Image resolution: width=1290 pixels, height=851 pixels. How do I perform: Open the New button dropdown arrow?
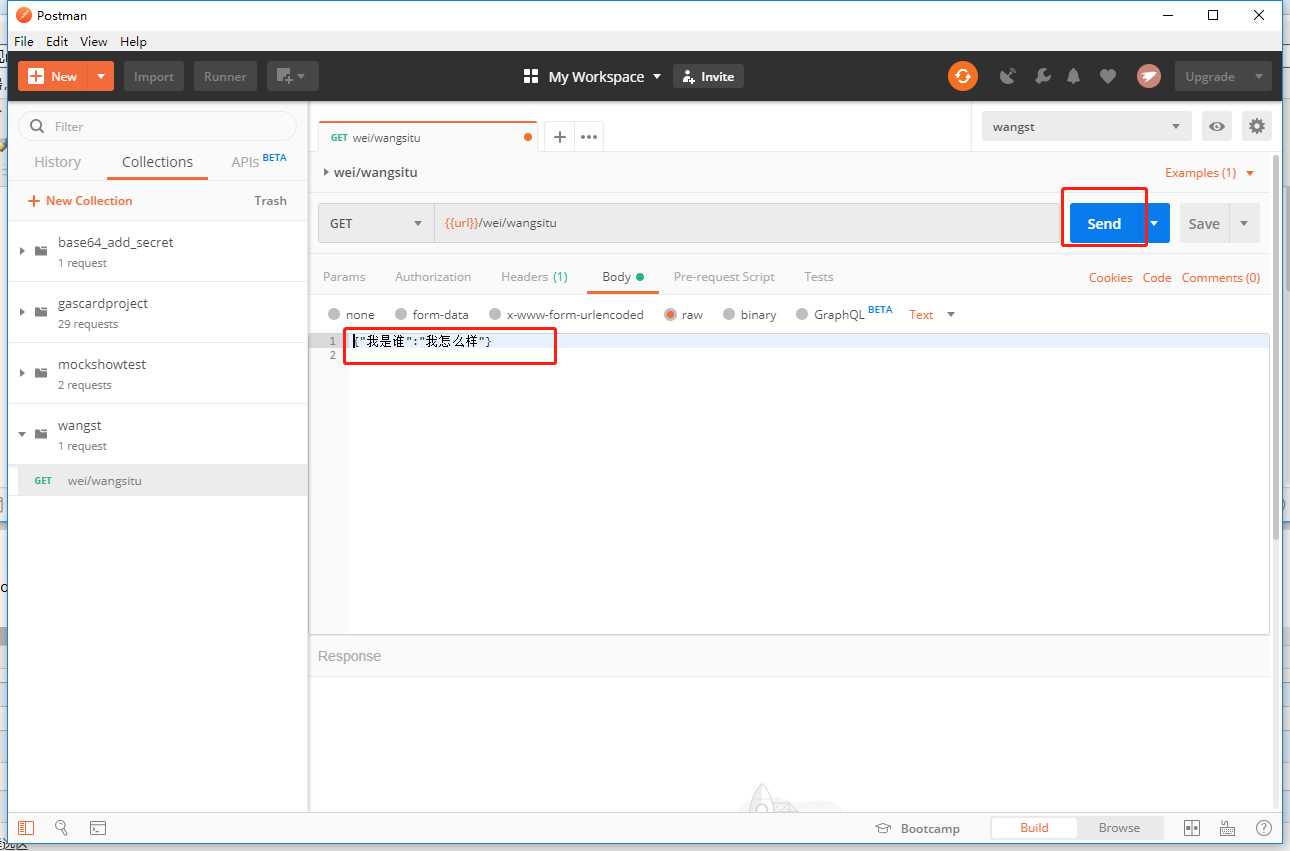(x=101, y=76)
